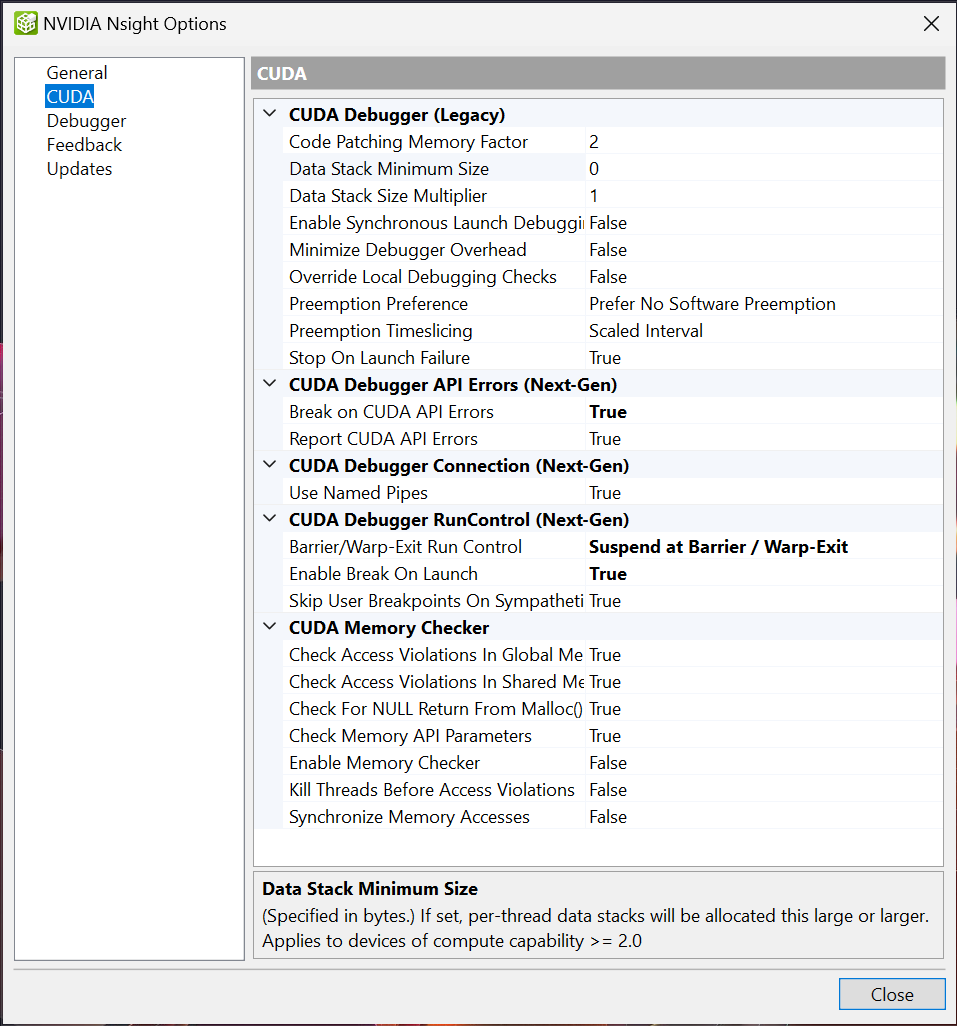Select Check Memory API Parameters label
The height and width of the screenshot is (1026, 957).
click(x=410, y=735)
